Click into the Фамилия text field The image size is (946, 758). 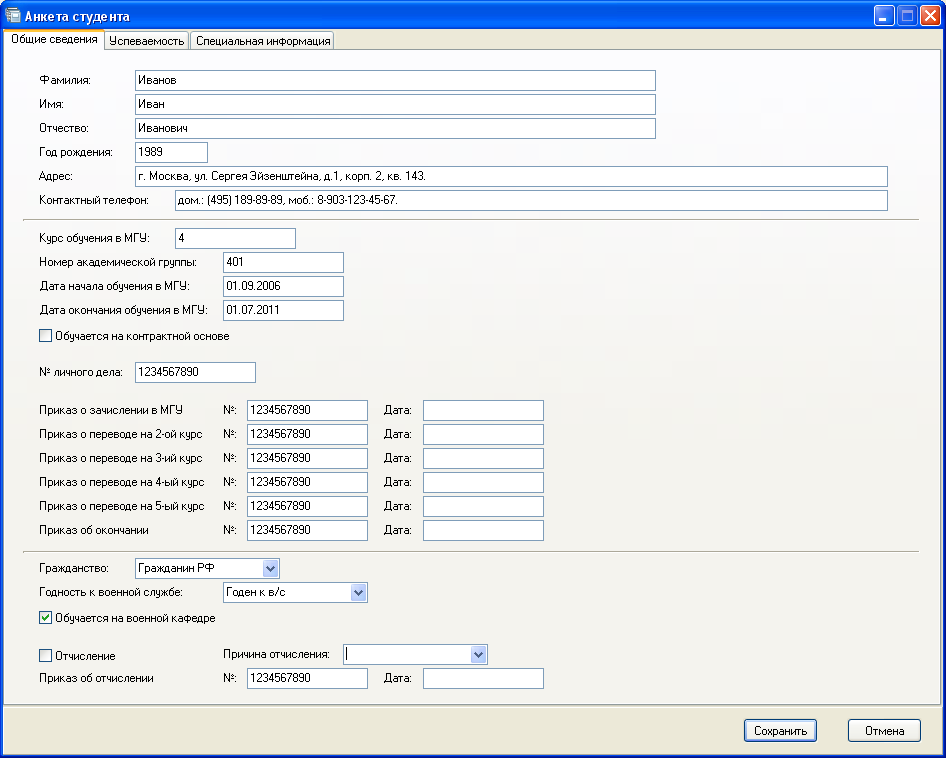point(394,80)
